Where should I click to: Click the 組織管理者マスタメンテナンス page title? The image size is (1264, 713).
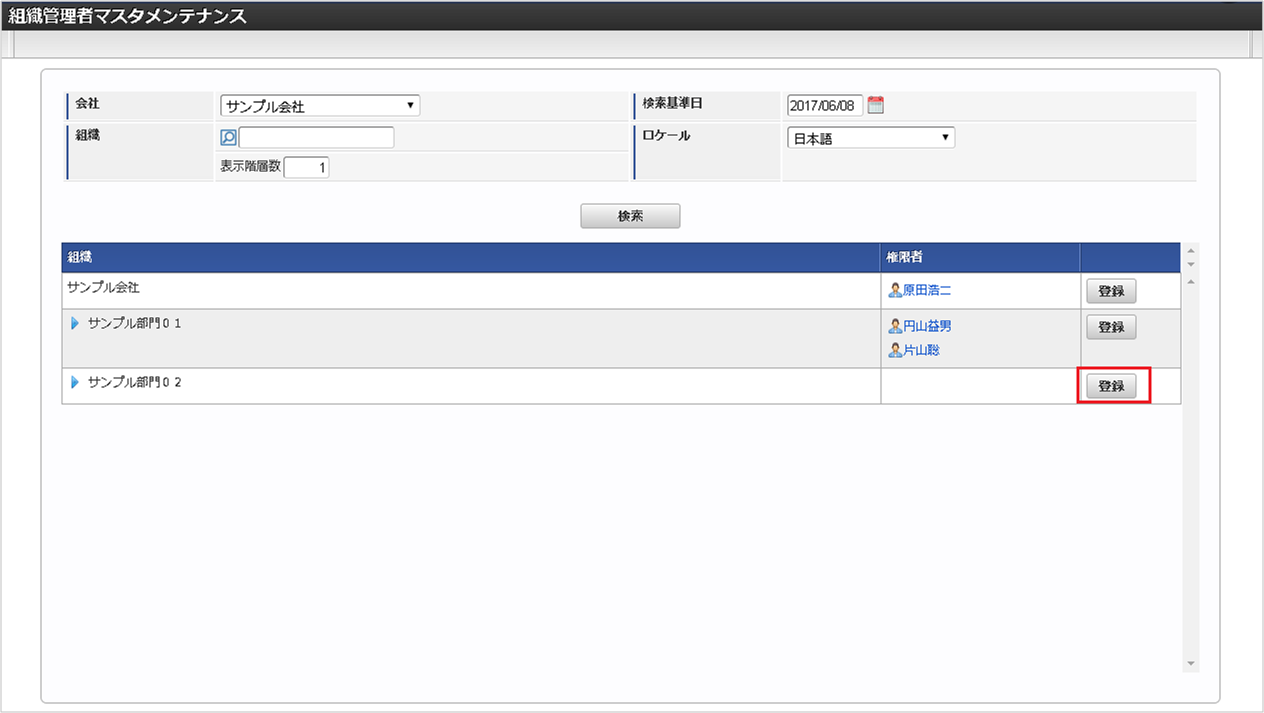pos(127,16)
